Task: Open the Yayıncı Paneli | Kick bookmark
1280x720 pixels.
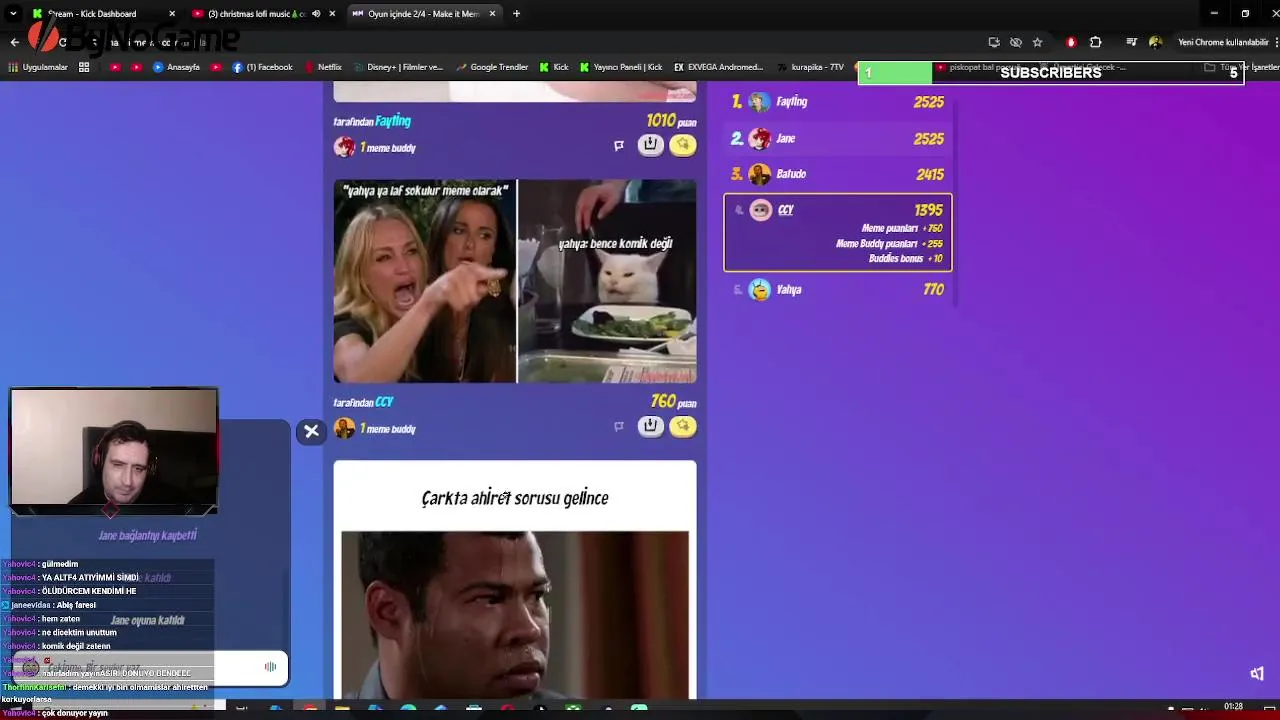Action: 621,67
